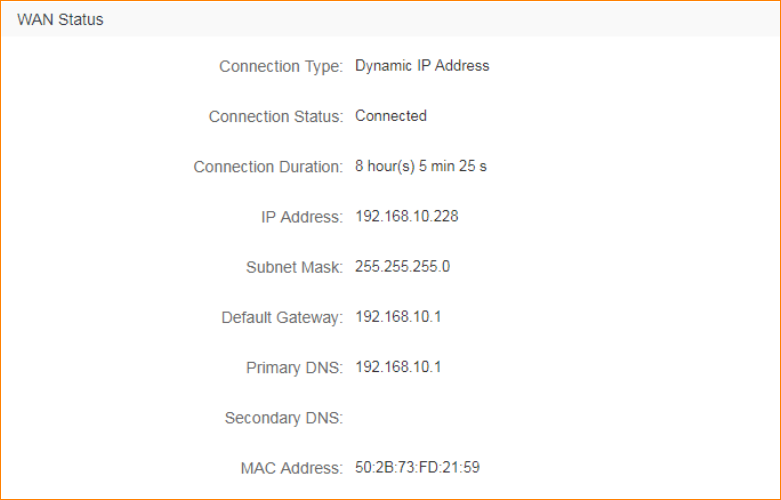Click the IP Address label

(x=302, y=217)
